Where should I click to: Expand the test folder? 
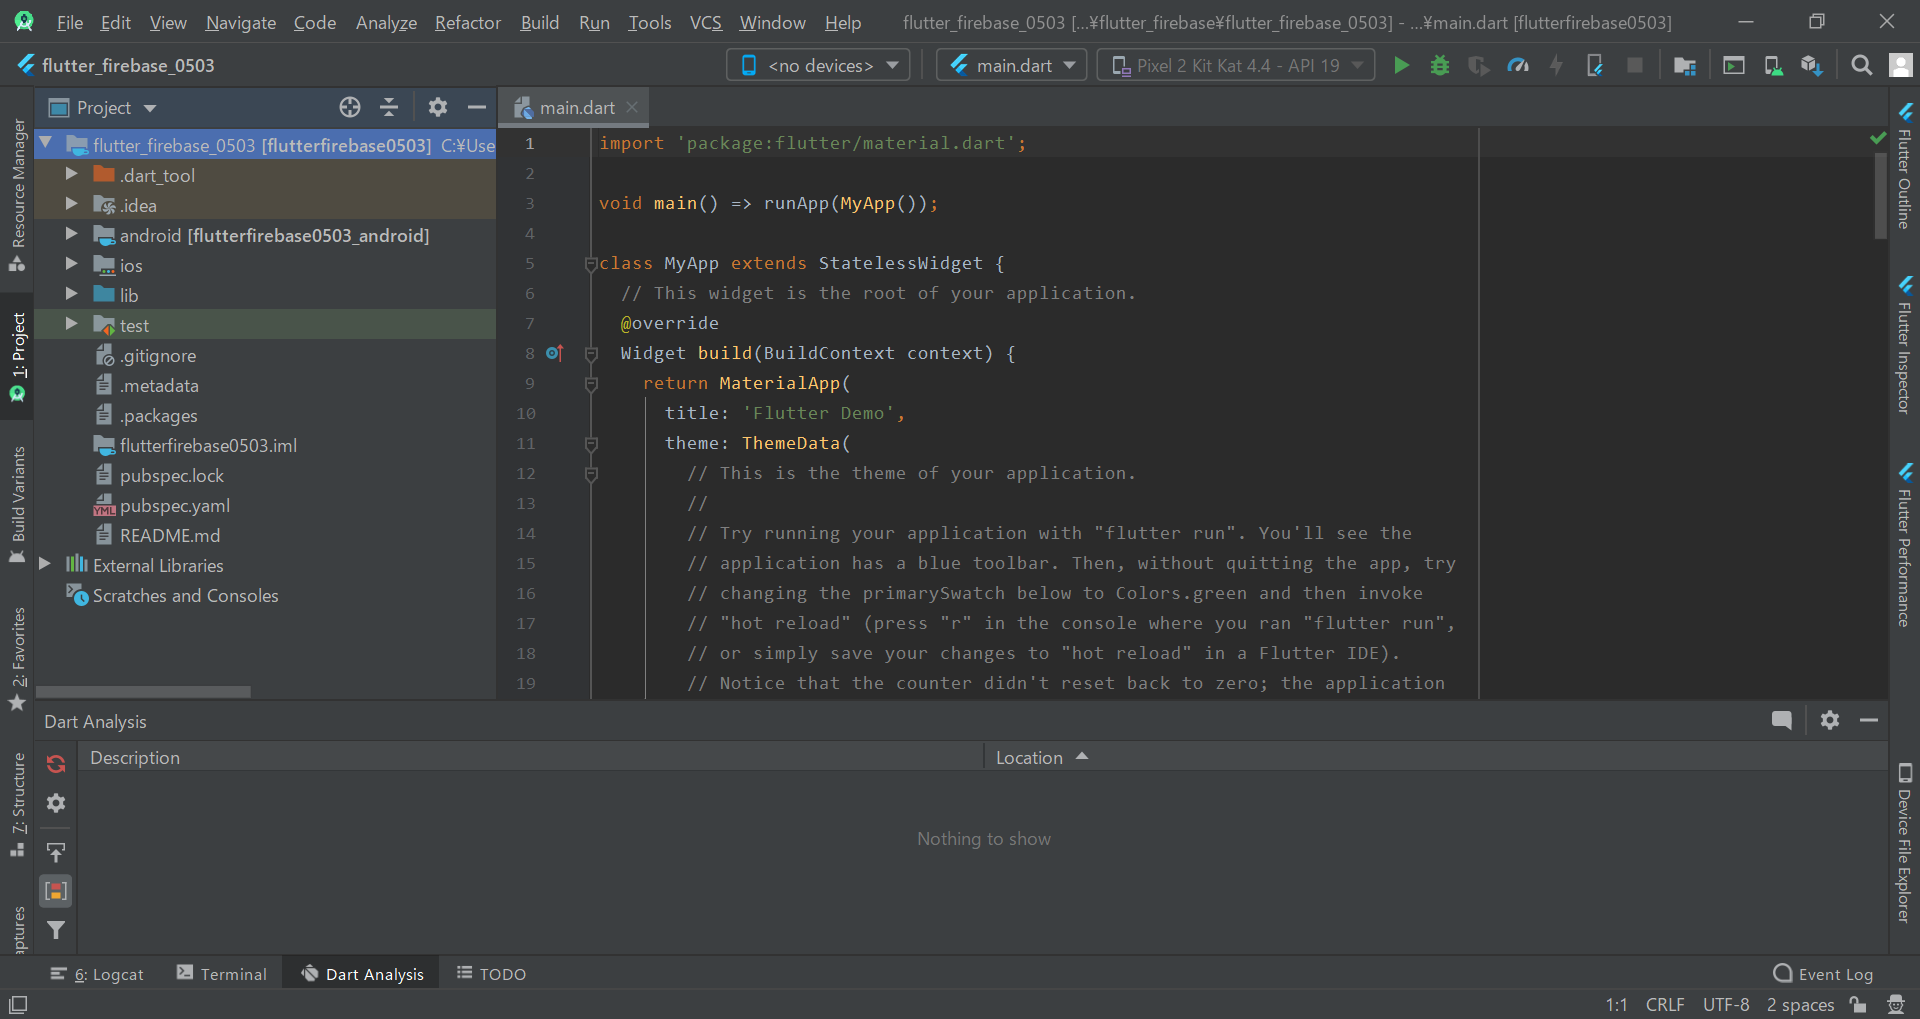70,324
